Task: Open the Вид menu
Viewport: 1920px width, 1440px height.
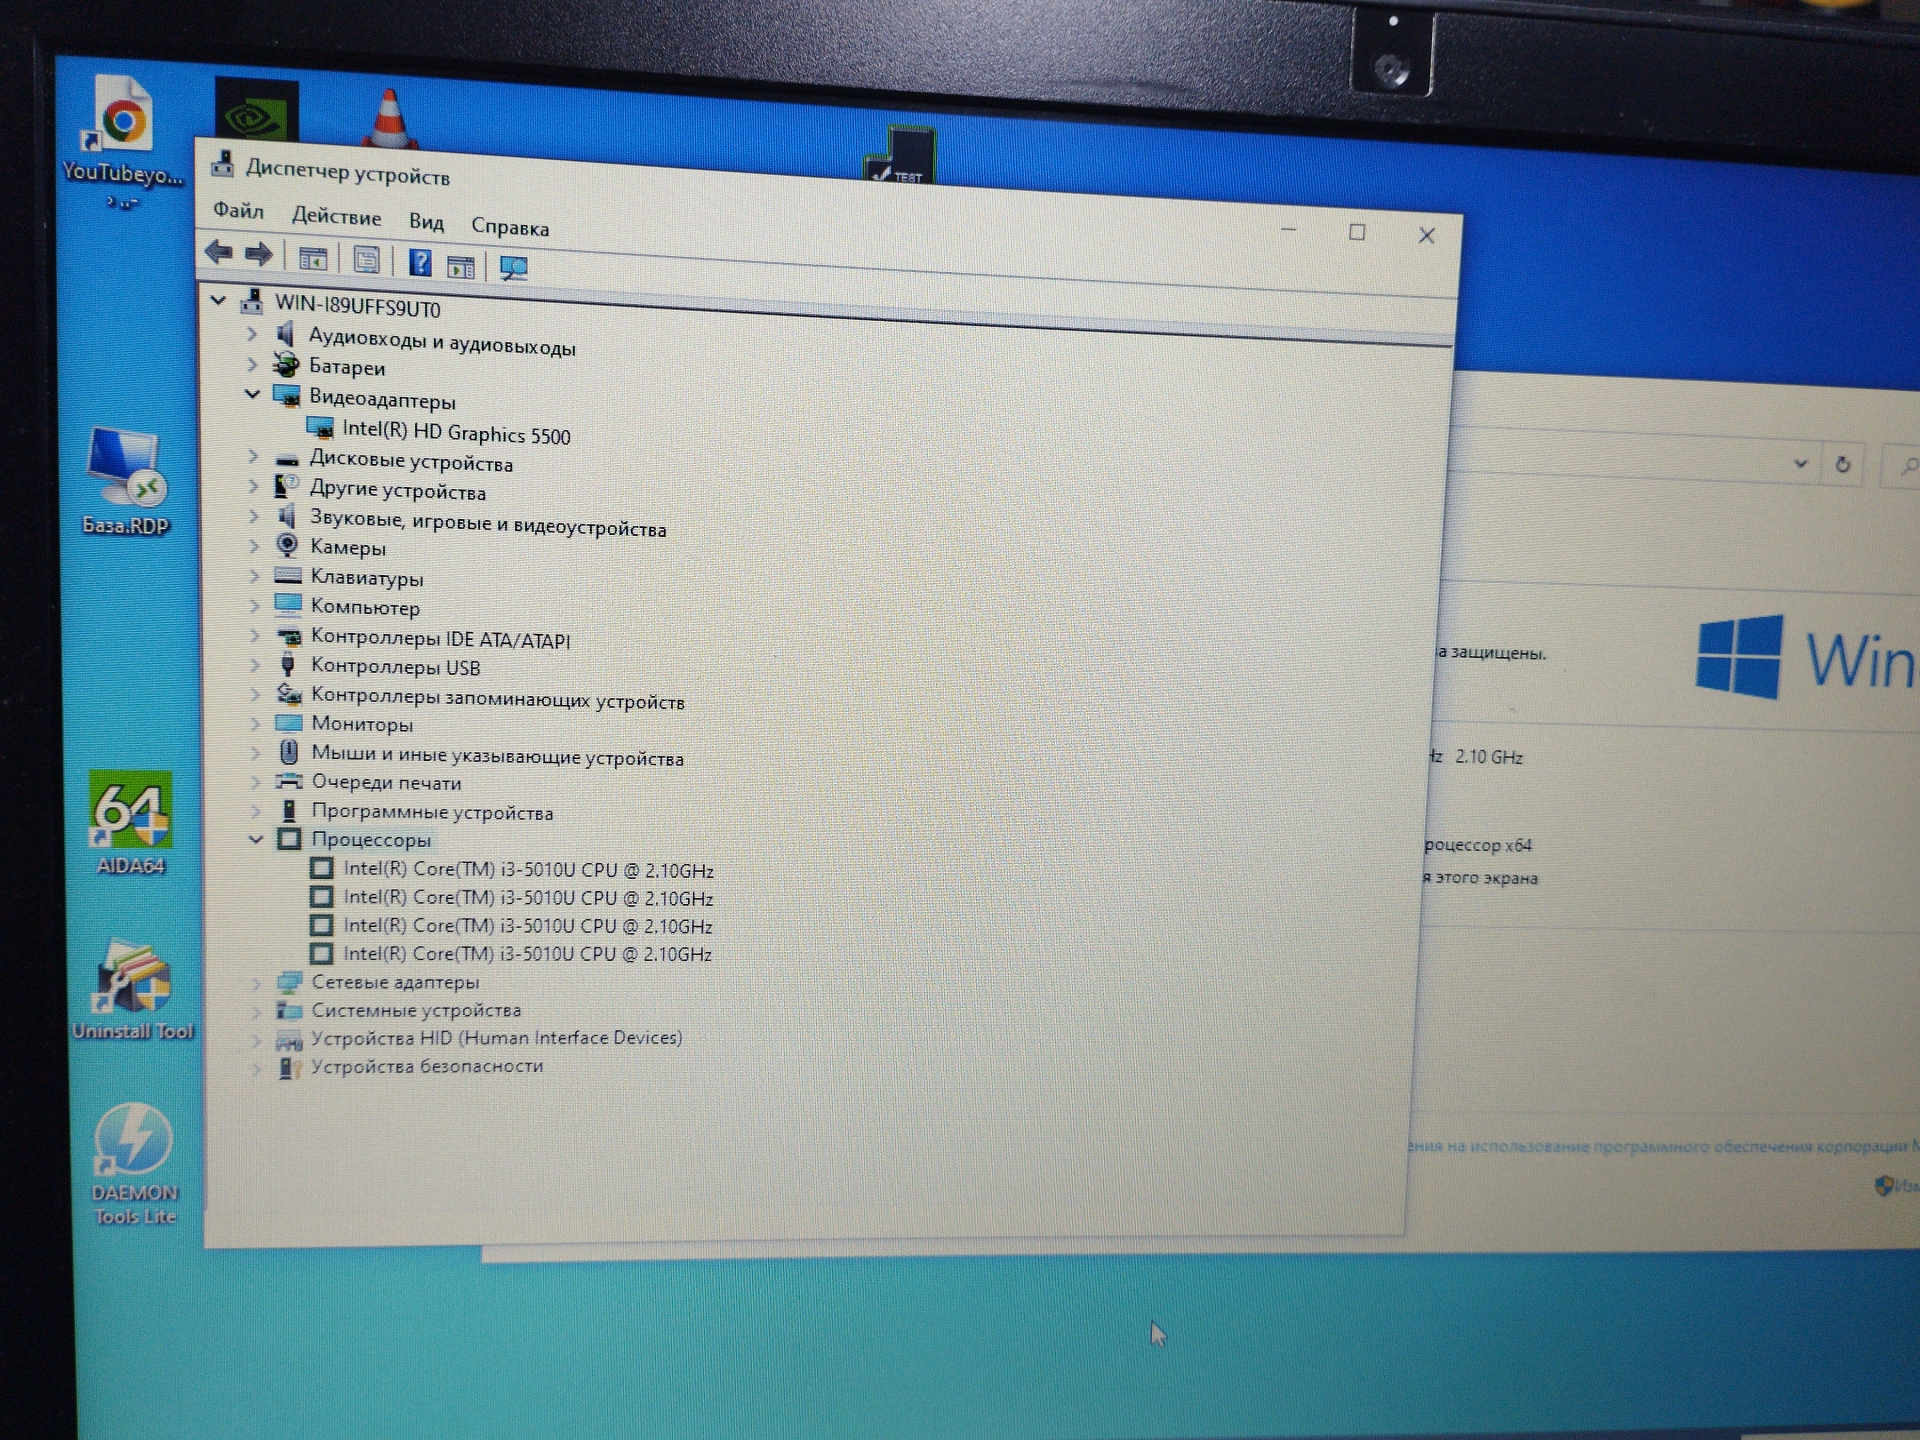Action: point(426,222)
